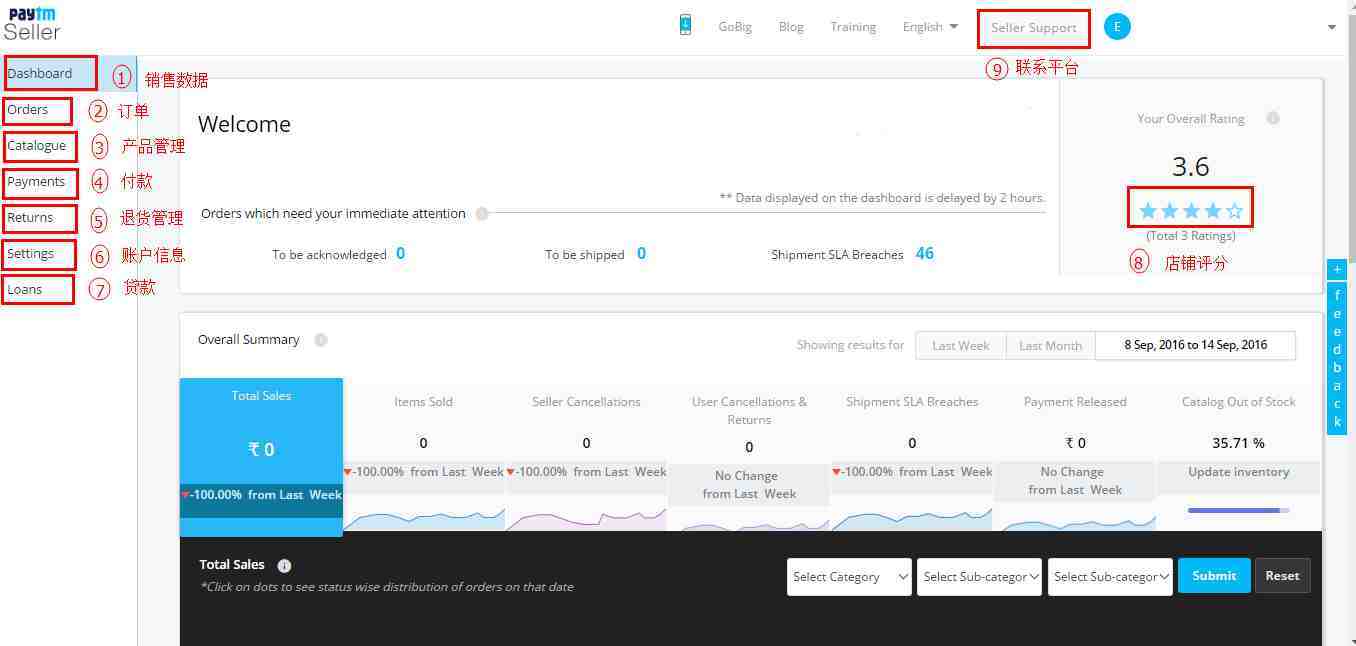Screen dimensions: 1356x646
Task: Select the Last Week filter
Action: [x=961, y=346]
